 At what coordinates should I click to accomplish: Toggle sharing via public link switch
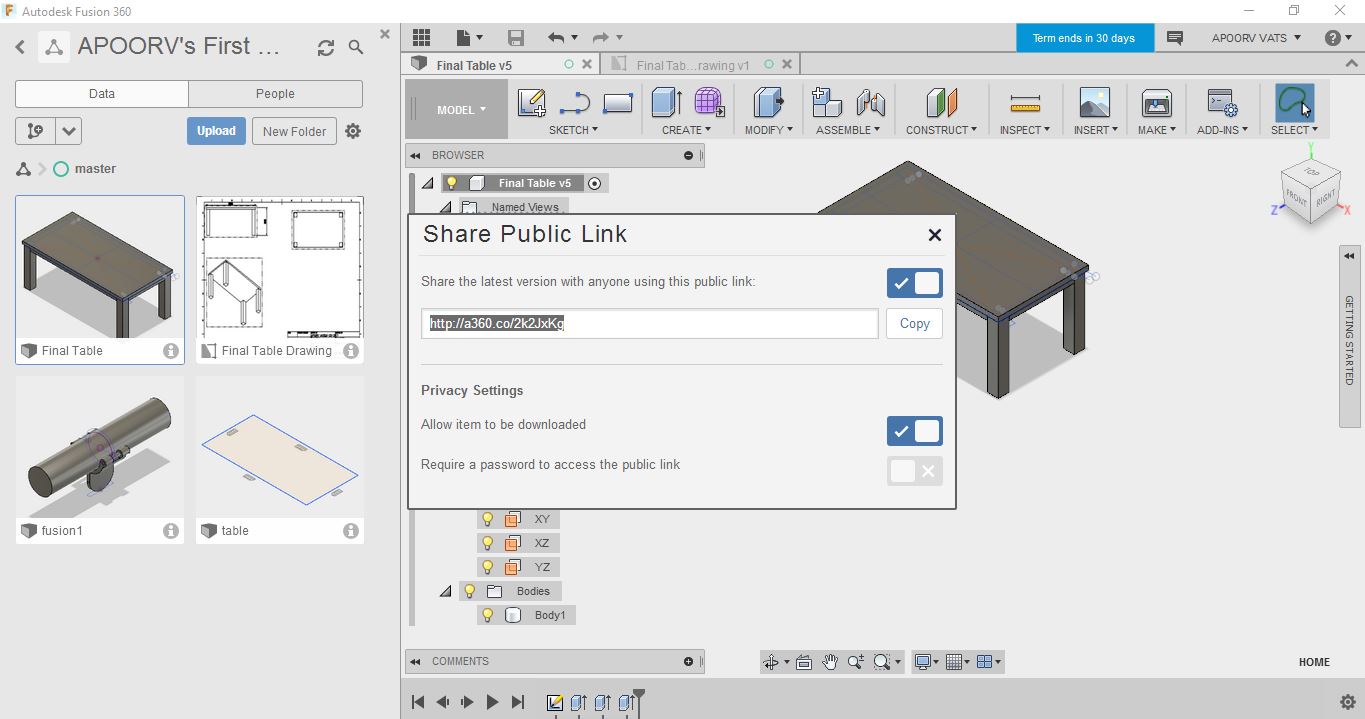click(x=914, y=283)
